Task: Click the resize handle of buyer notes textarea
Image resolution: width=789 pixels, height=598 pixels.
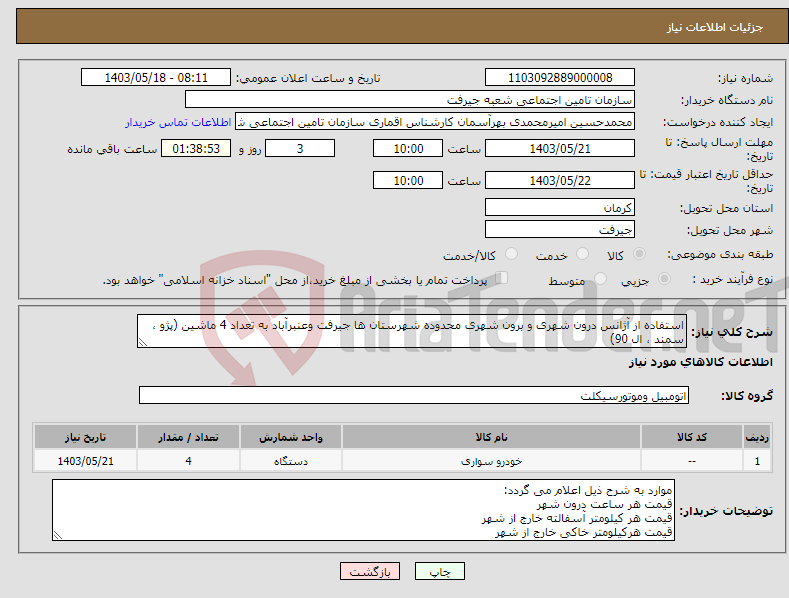Action: (58, 535)
